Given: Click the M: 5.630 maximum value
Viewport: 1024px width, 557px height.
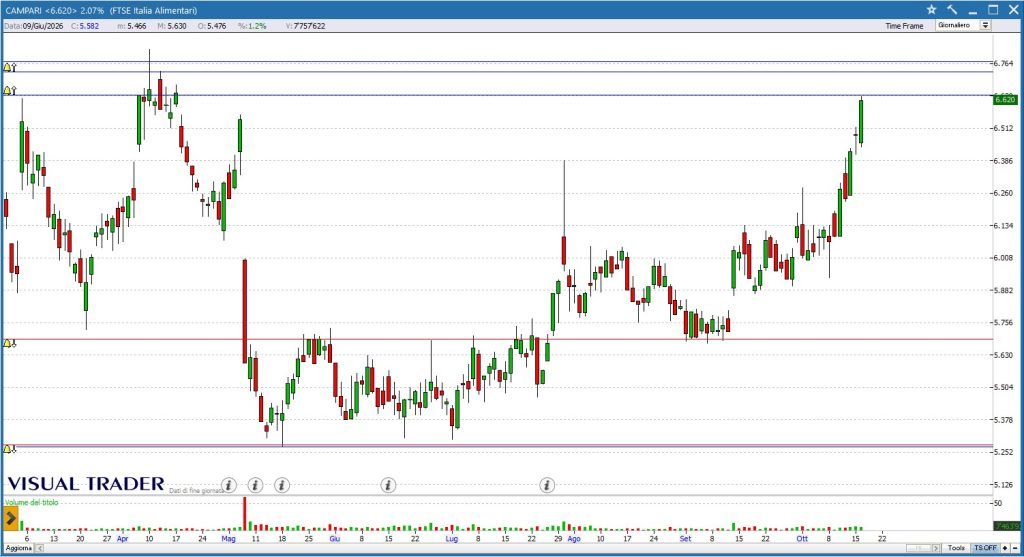Looking at the screenshot, I should click(x=172, y=26).
